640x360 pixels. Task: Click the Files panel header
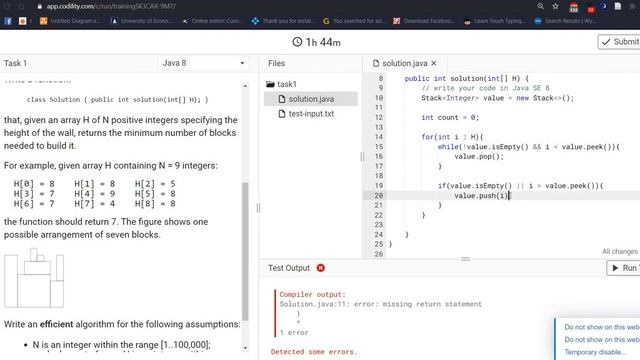click(276, 63)
